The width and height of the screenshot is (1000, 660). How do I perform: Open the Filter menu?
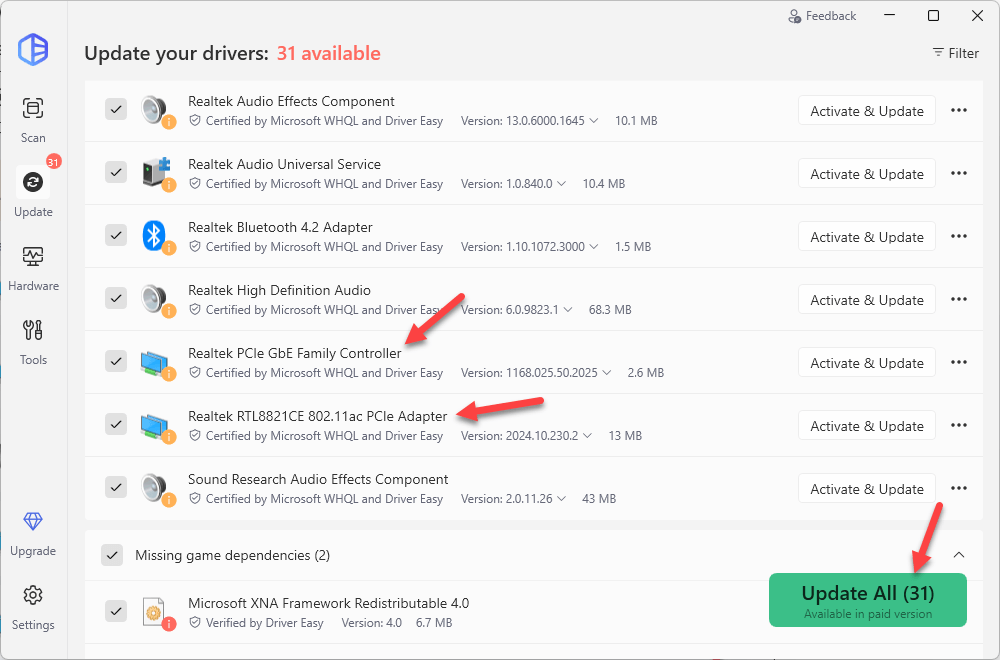click(x=955, y=53)
